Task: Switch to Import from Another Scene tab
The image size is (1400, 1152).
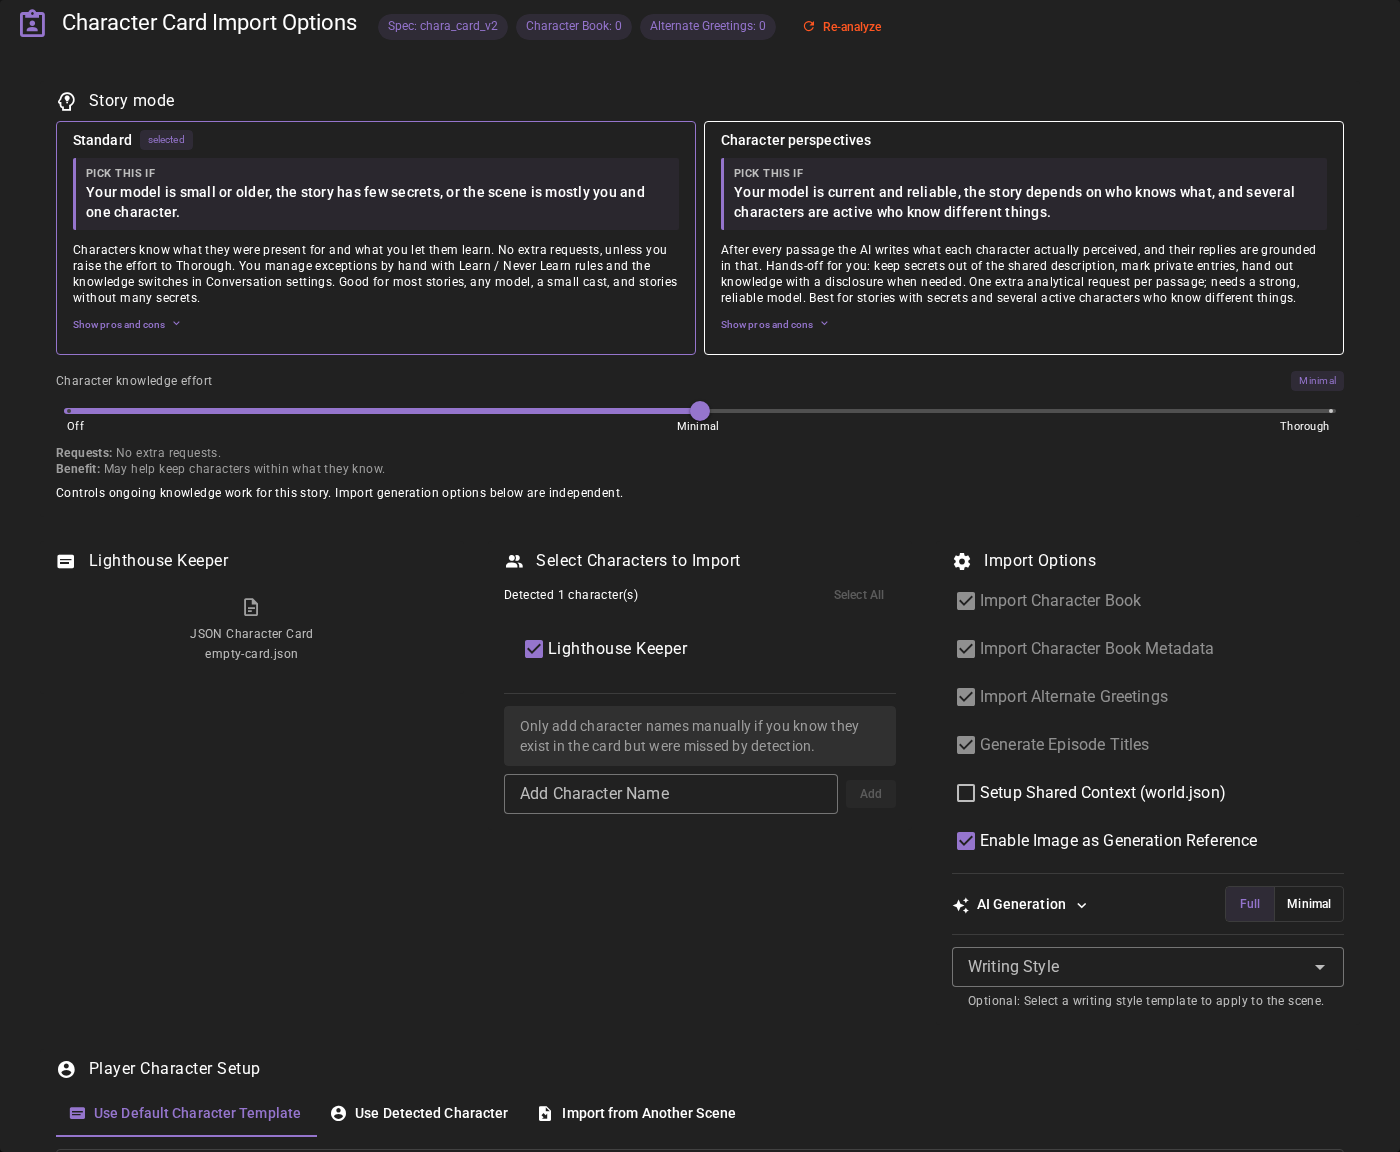Action: 638,1113
